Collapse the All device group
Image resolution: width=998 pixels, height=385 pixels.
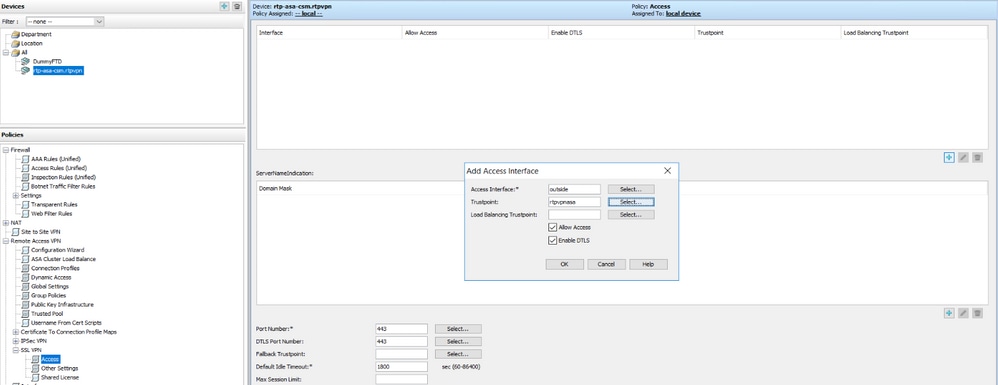[6, 52]
